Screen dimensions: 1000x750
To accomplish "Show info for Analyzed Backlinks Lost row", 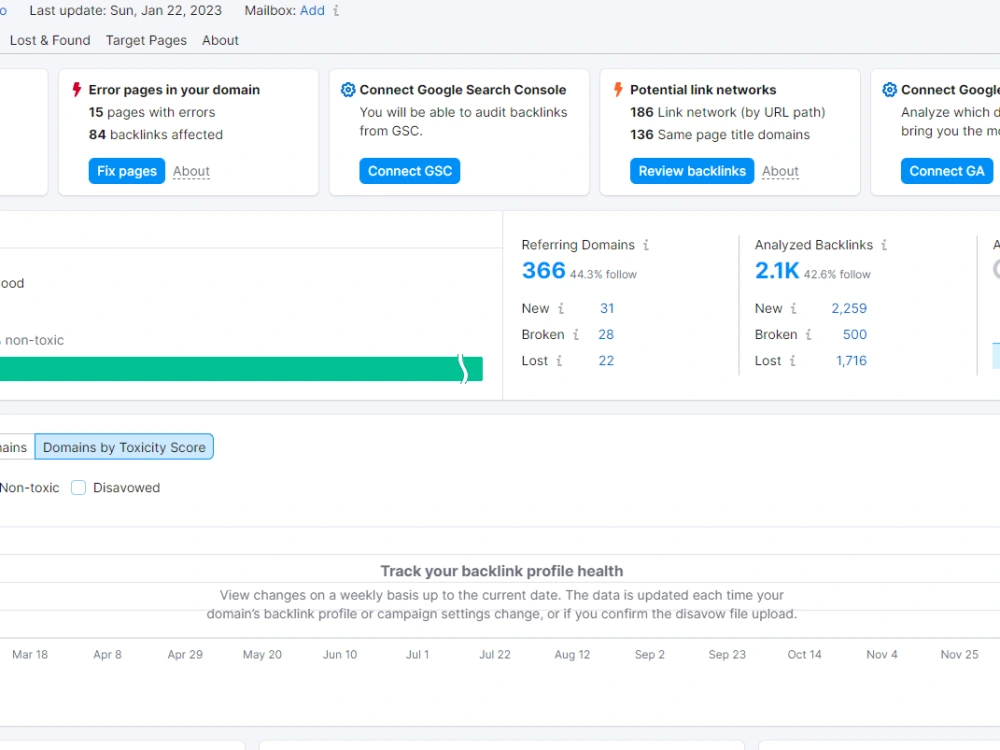I will coord(793,361).
